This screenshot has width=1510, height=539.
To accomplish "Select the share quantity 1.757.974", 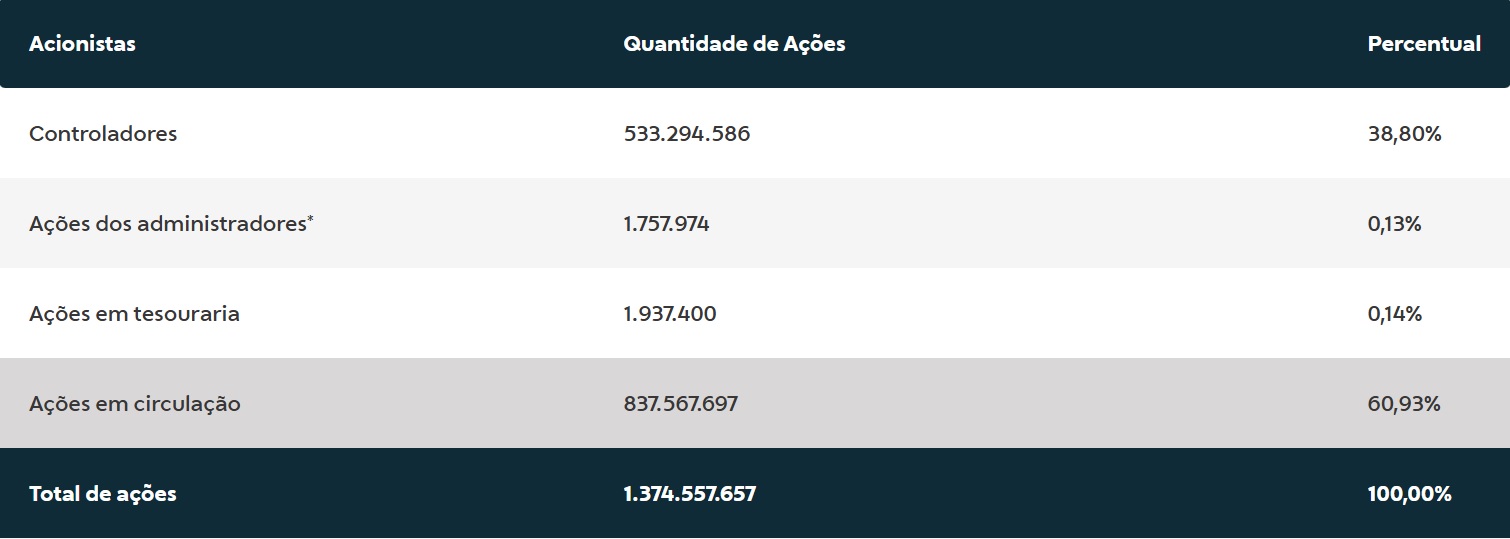I will pos(666,224).
